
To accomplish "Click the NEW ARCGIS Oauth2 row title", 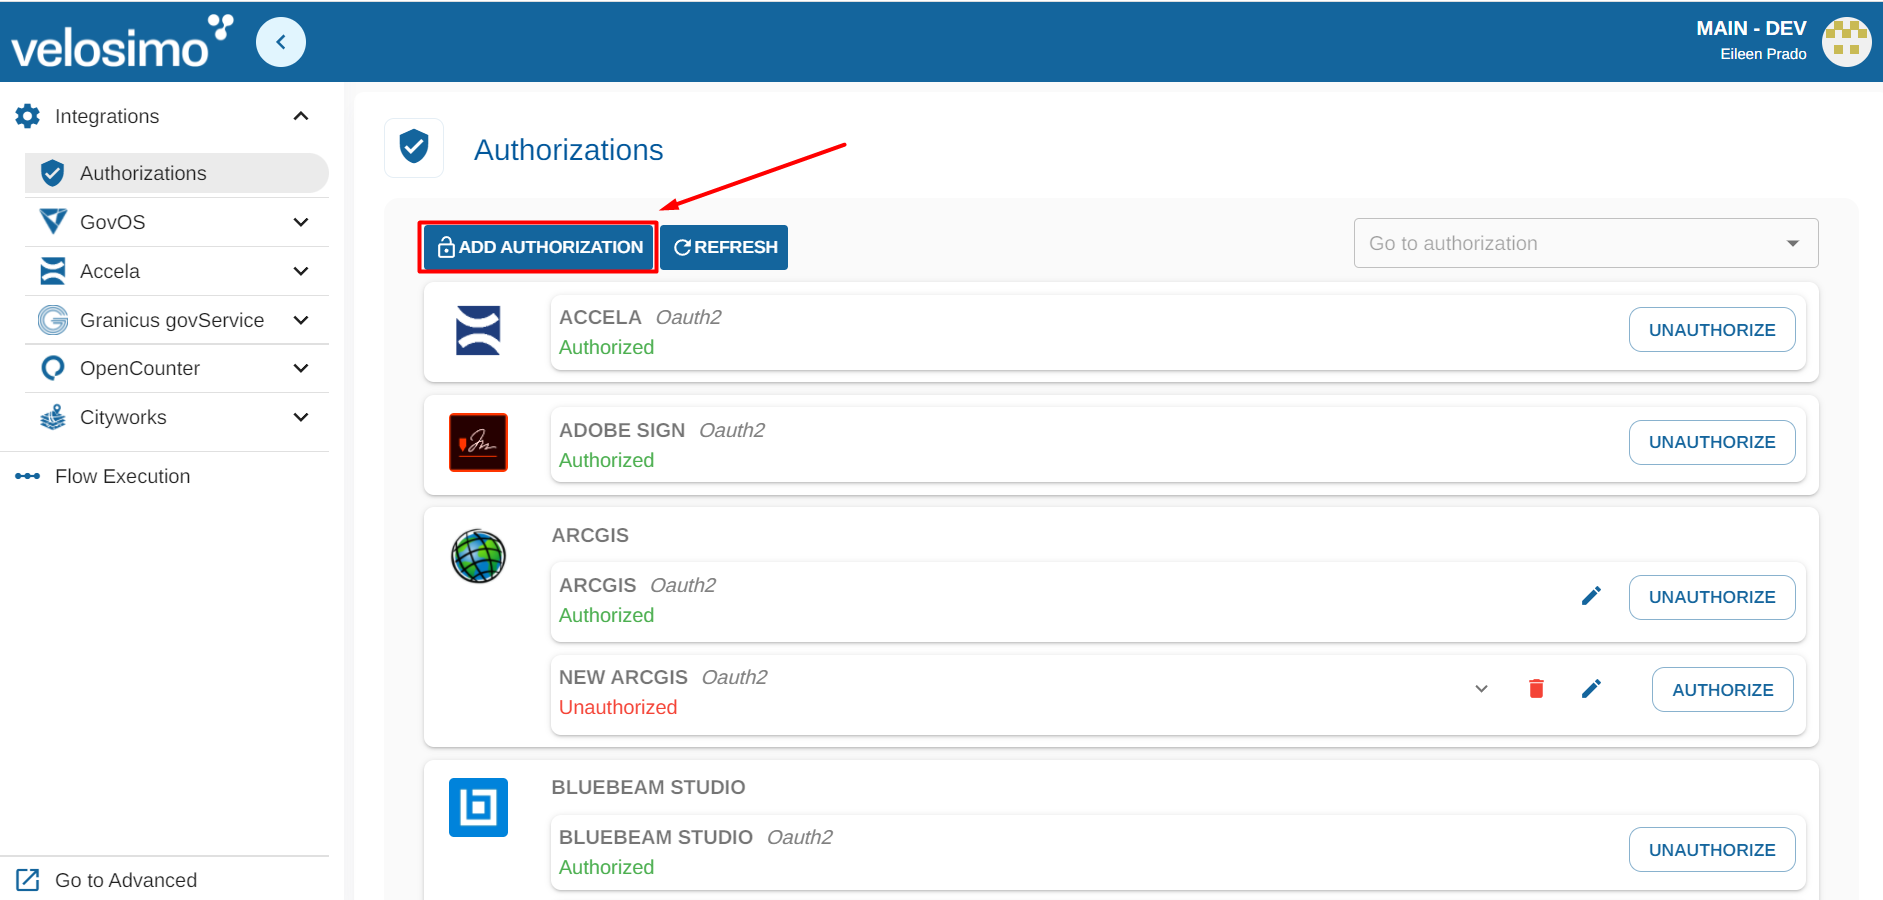I will (663, 677).
